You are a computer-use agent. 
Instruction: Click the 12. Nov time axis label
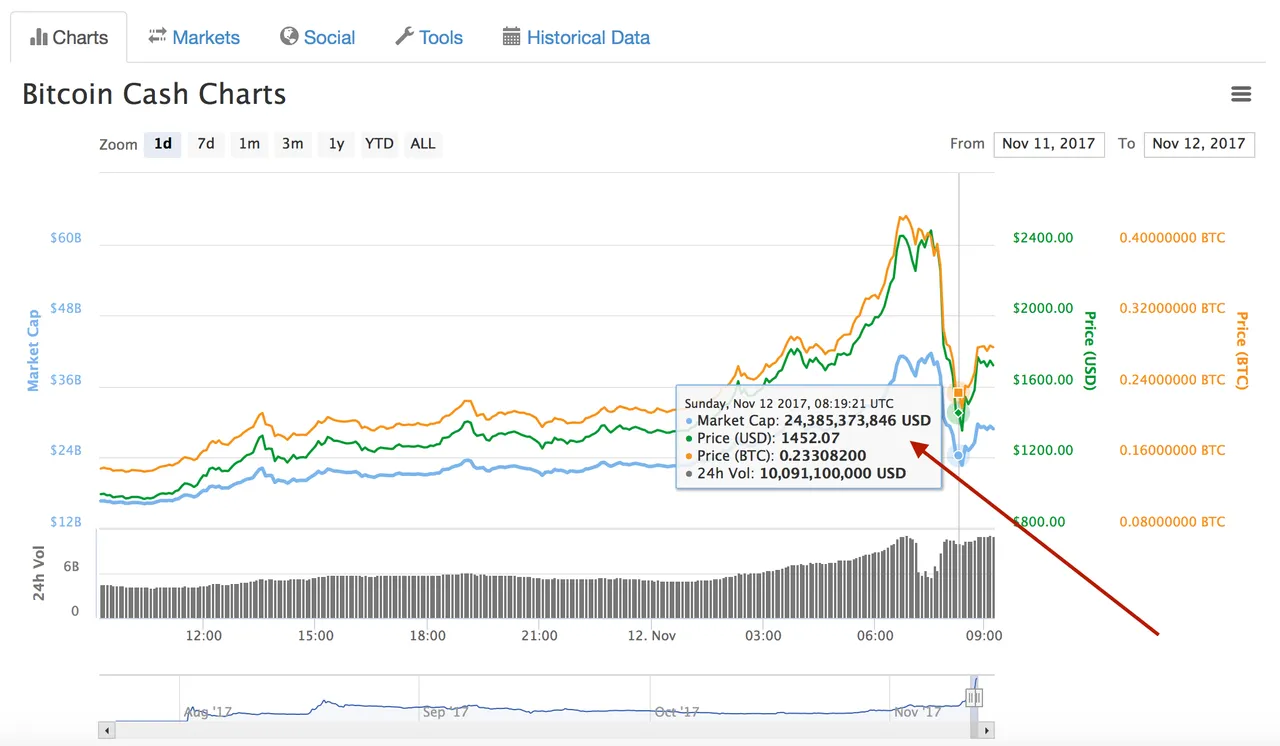point(651,635)
